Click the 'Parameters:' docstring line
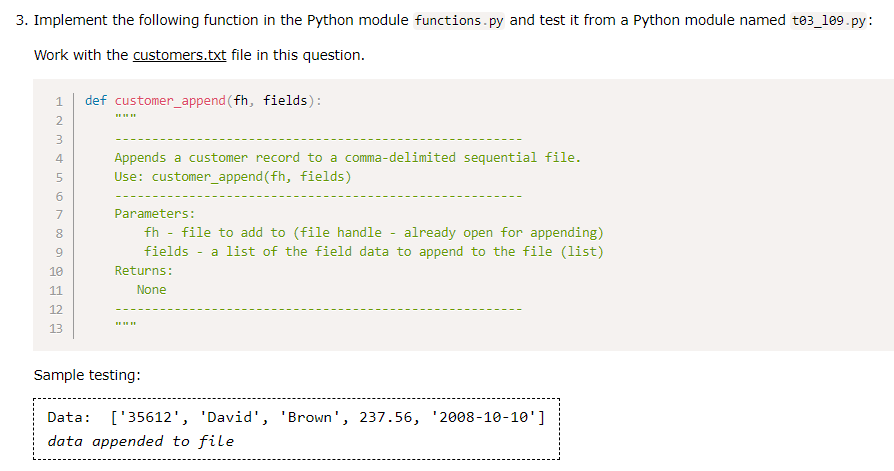894x471 pixels. tap(155, 214)
